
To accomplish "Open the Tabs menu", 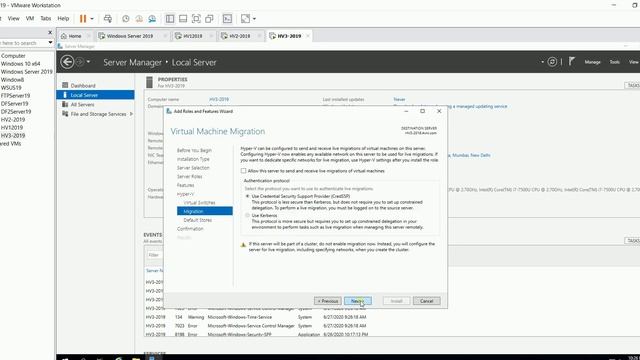I will tap(46, 18).
